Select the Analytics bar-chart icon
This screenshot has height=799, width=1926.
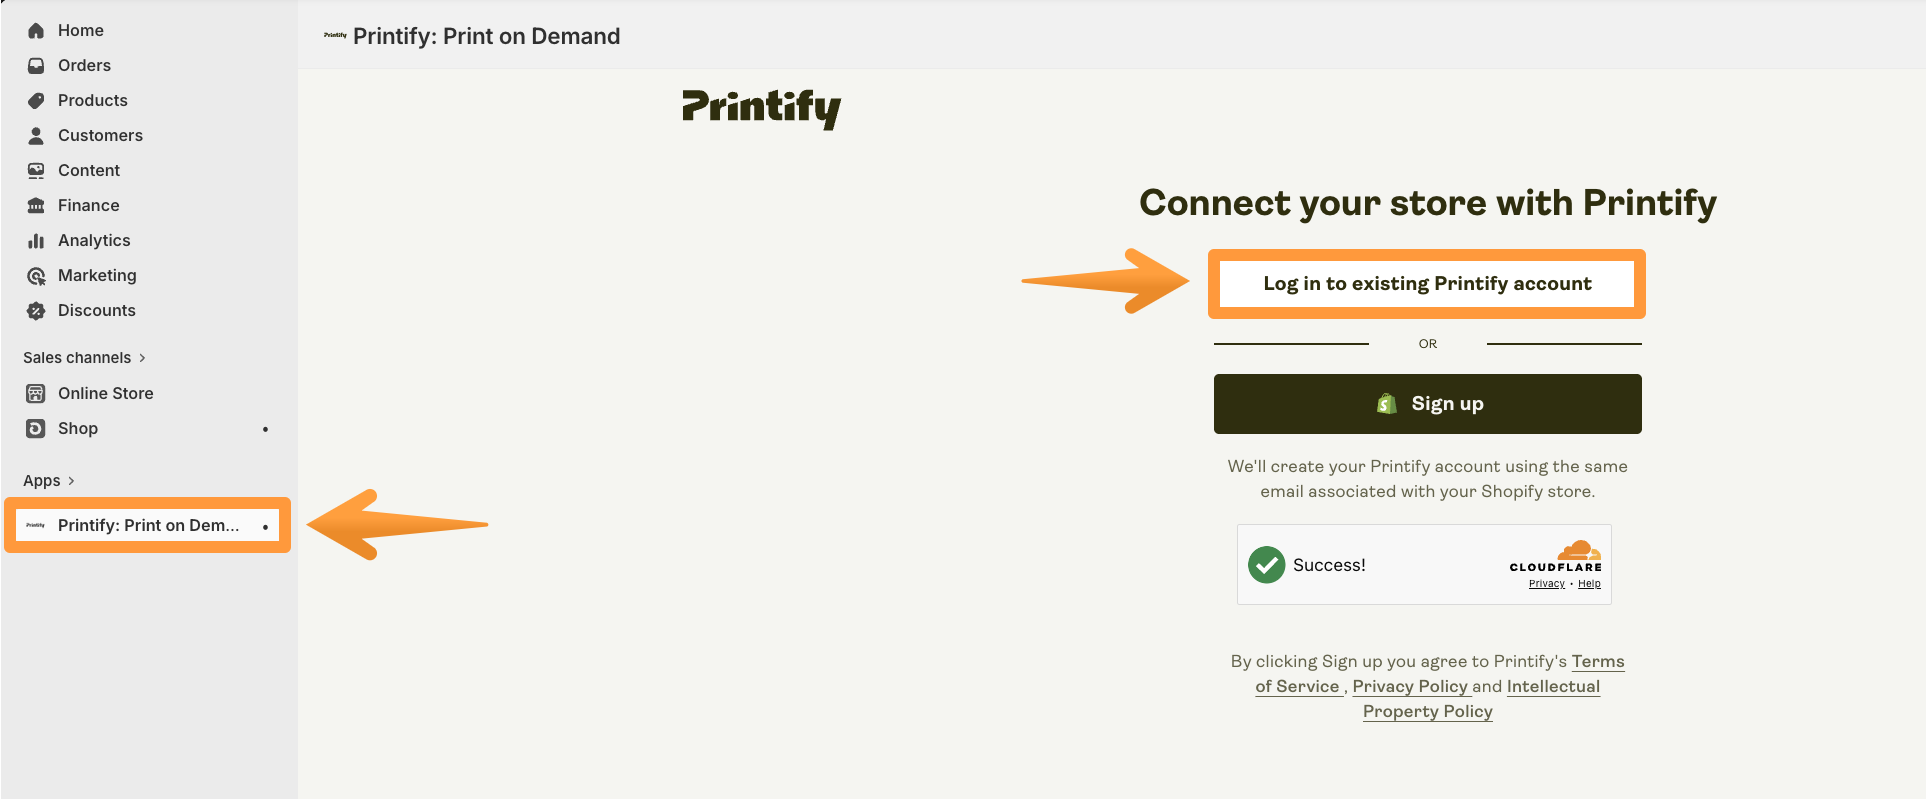[x=36, y=240]
